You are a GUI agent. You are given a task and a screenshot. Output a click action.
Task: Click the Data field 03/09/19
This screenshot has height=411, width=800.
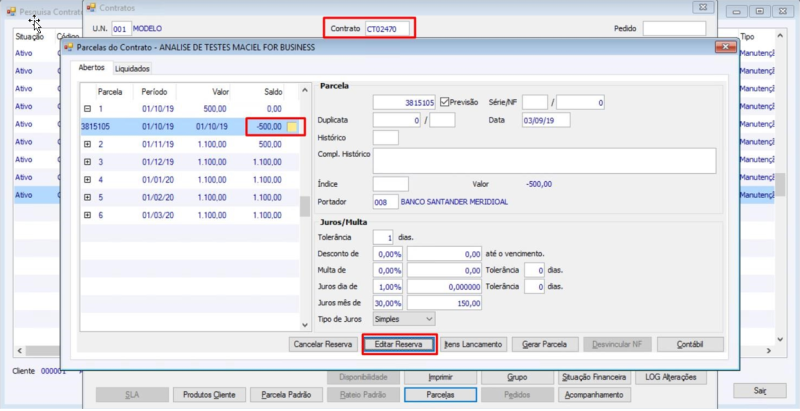pos(546,120)
